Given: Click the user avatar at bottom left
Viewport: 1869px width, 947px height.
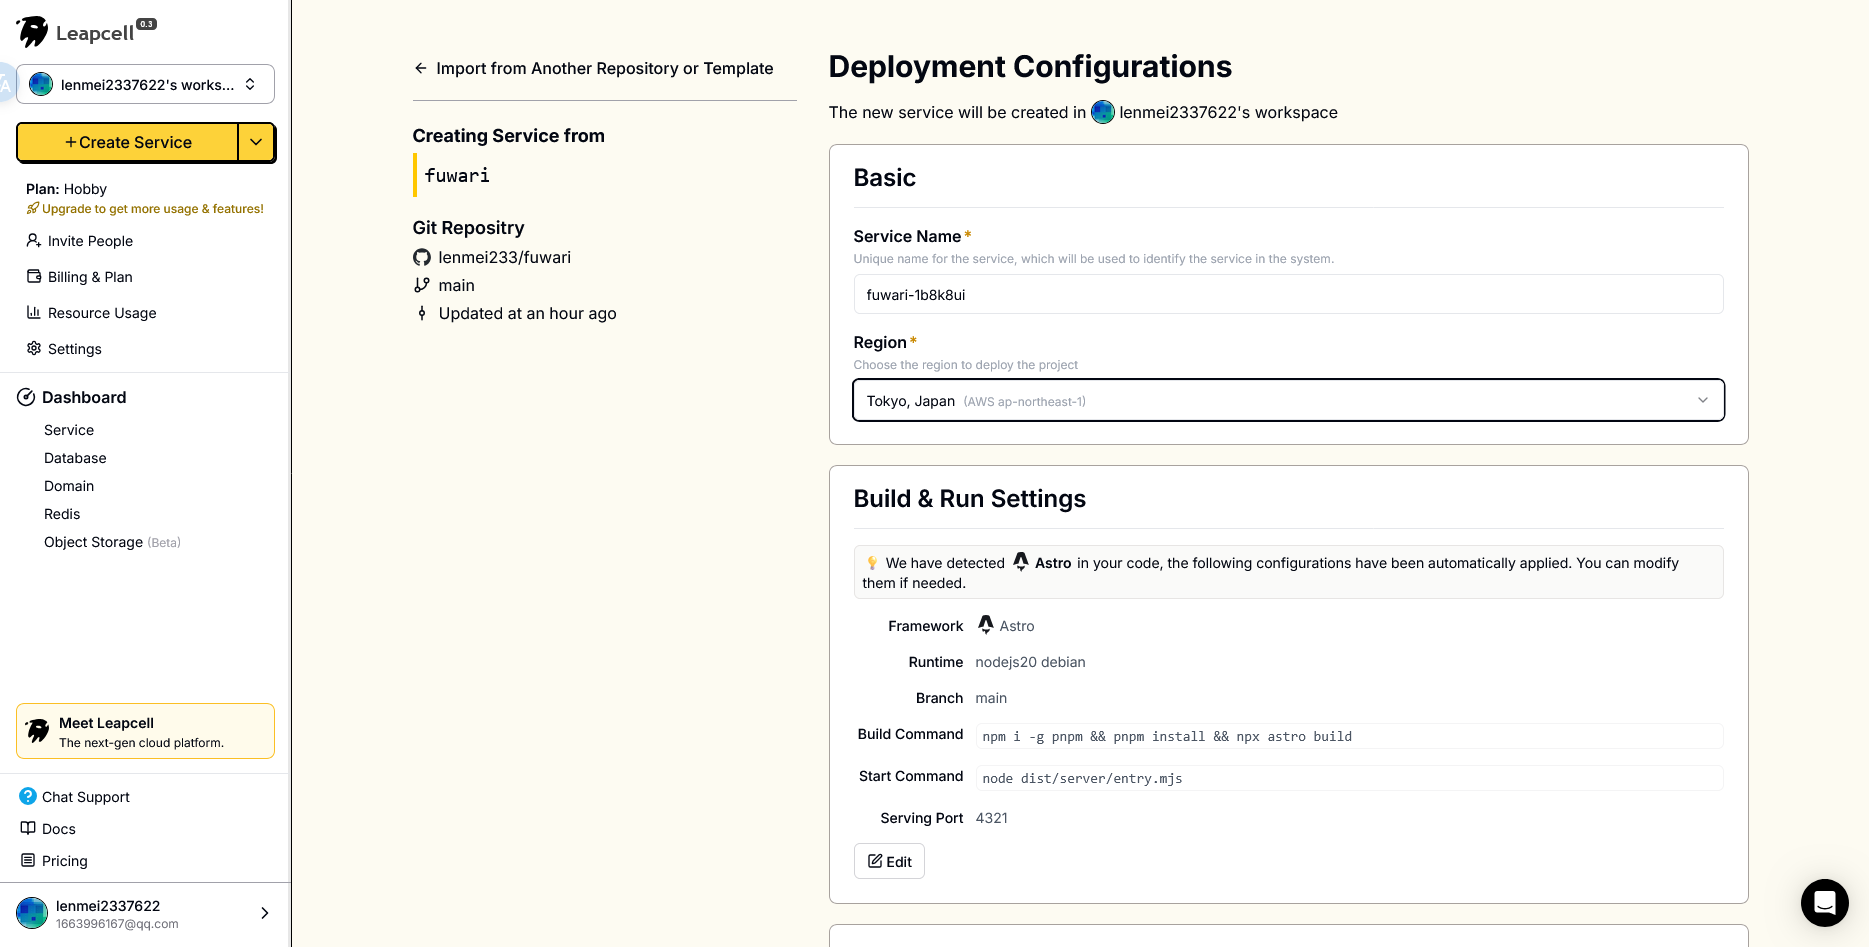Looking at the screenshot, I should point(32,913).
